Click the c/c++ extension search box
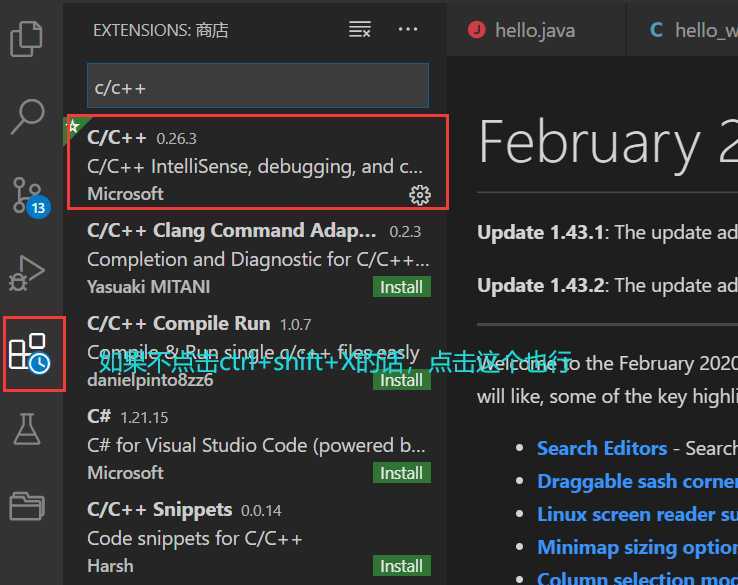Screen dimensions: 738x585 tap(258, 86)
